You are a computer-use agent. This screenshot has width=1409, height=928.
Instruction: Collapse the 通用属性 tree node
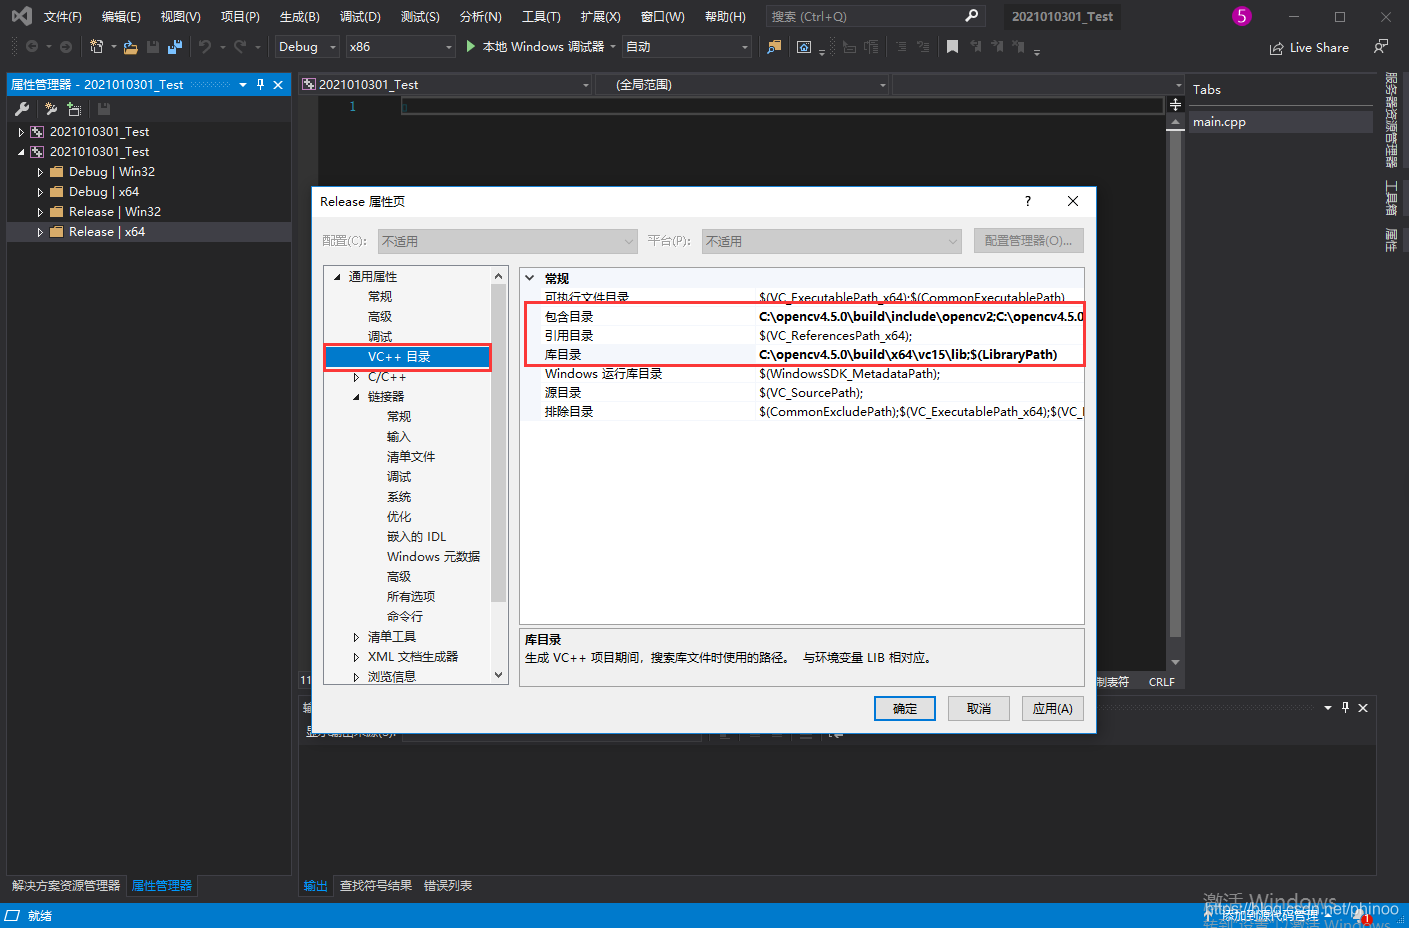(337, 277)
